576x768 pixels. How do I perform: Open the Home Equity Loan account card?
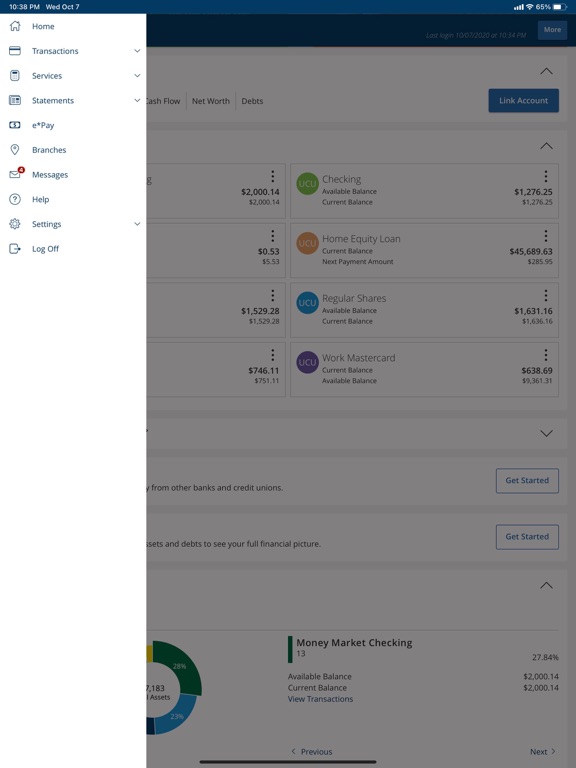(425, 251)
